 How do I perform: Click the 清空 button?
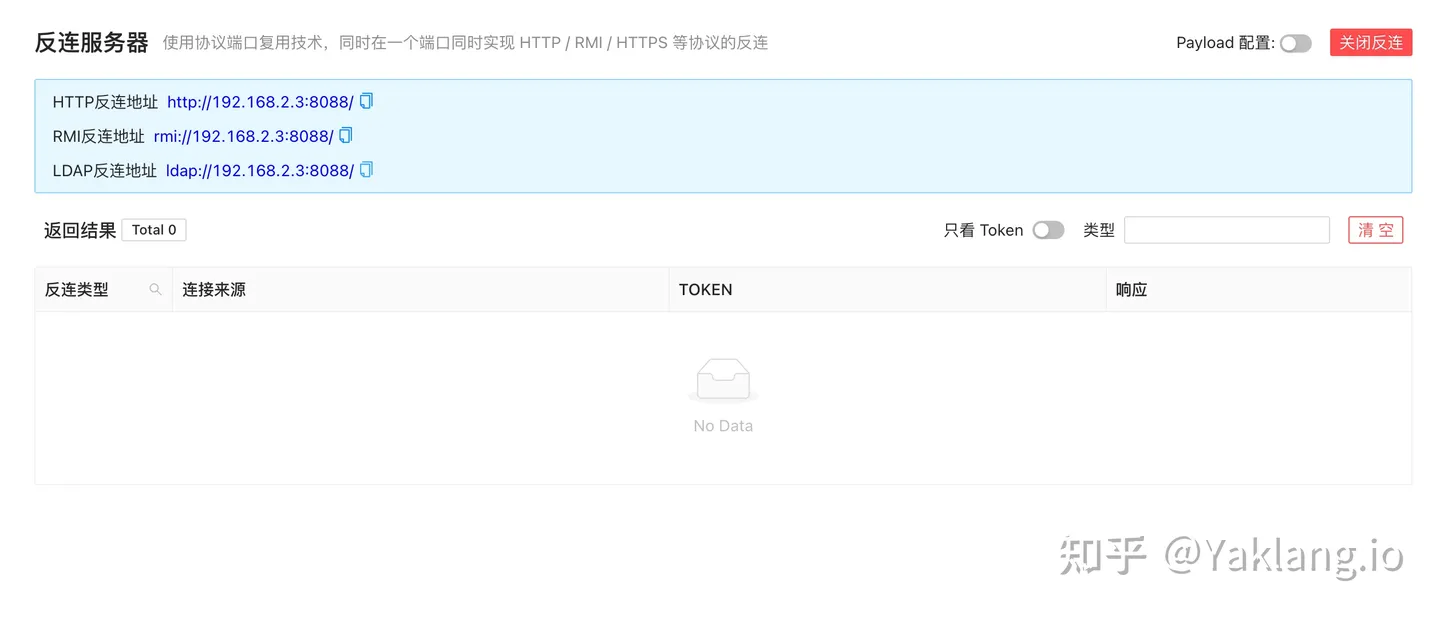point(1376,230)
